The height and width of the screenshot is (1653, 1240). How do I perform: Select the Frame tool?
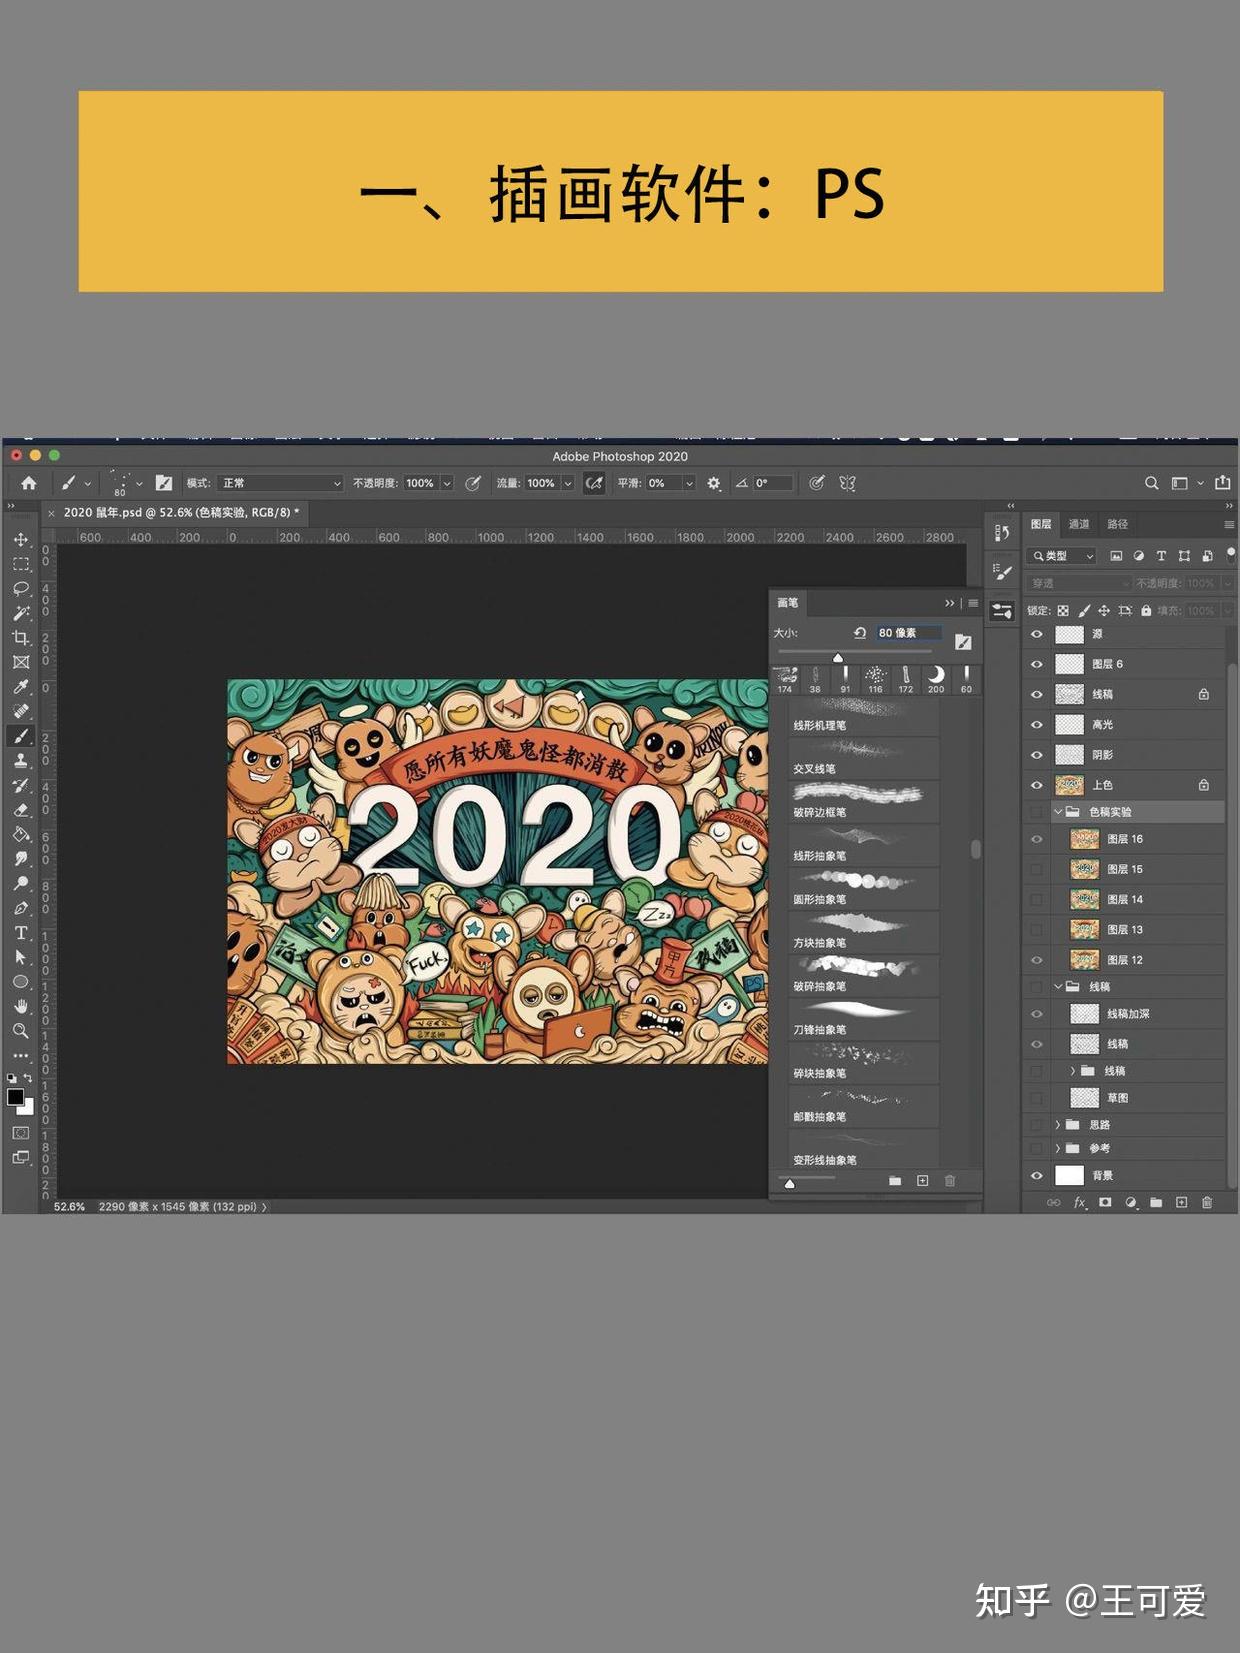click(21, 662)
